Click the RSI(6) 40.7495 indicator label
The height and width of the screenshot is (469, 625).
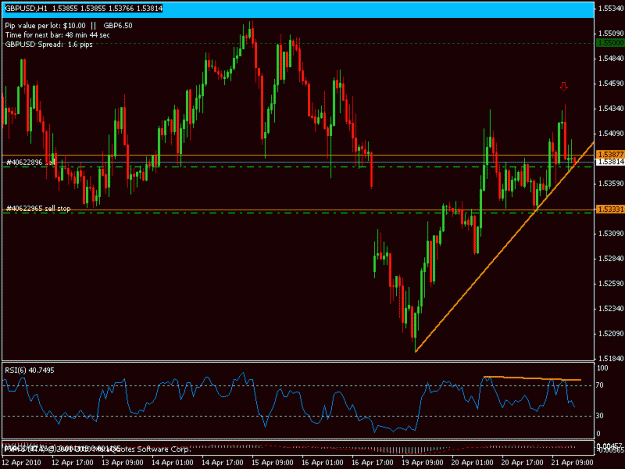point(29,370)
